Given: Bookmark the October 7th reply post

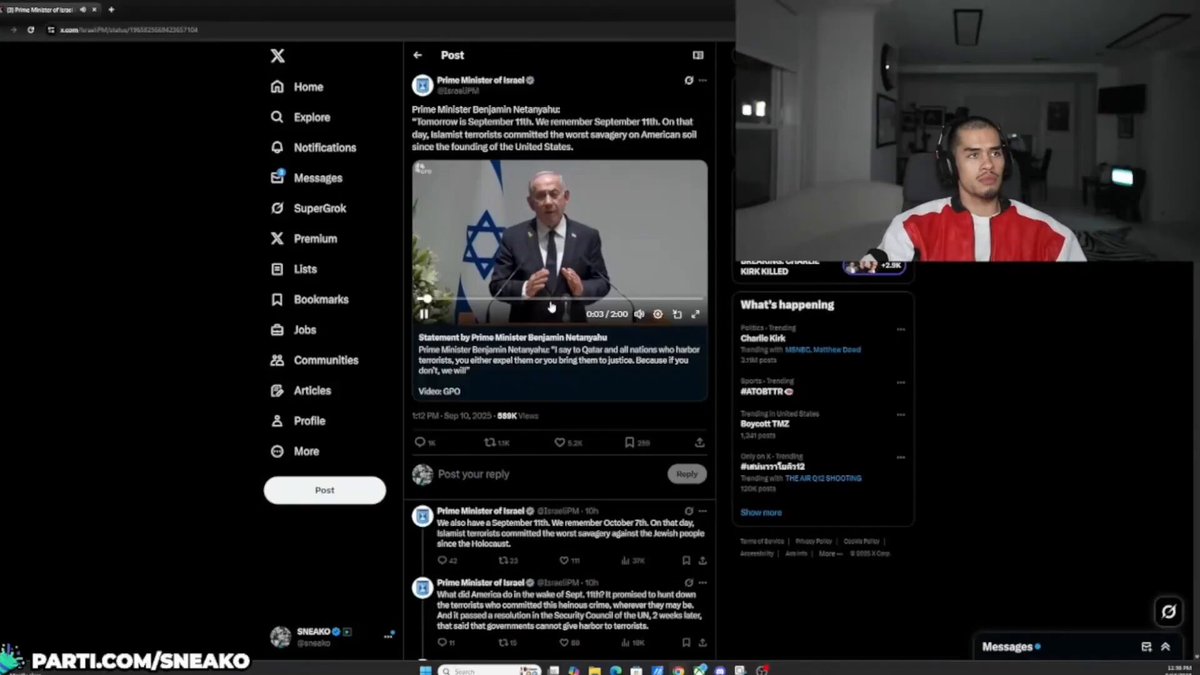Looking at the screenshot, I should (x=686, y=561).
